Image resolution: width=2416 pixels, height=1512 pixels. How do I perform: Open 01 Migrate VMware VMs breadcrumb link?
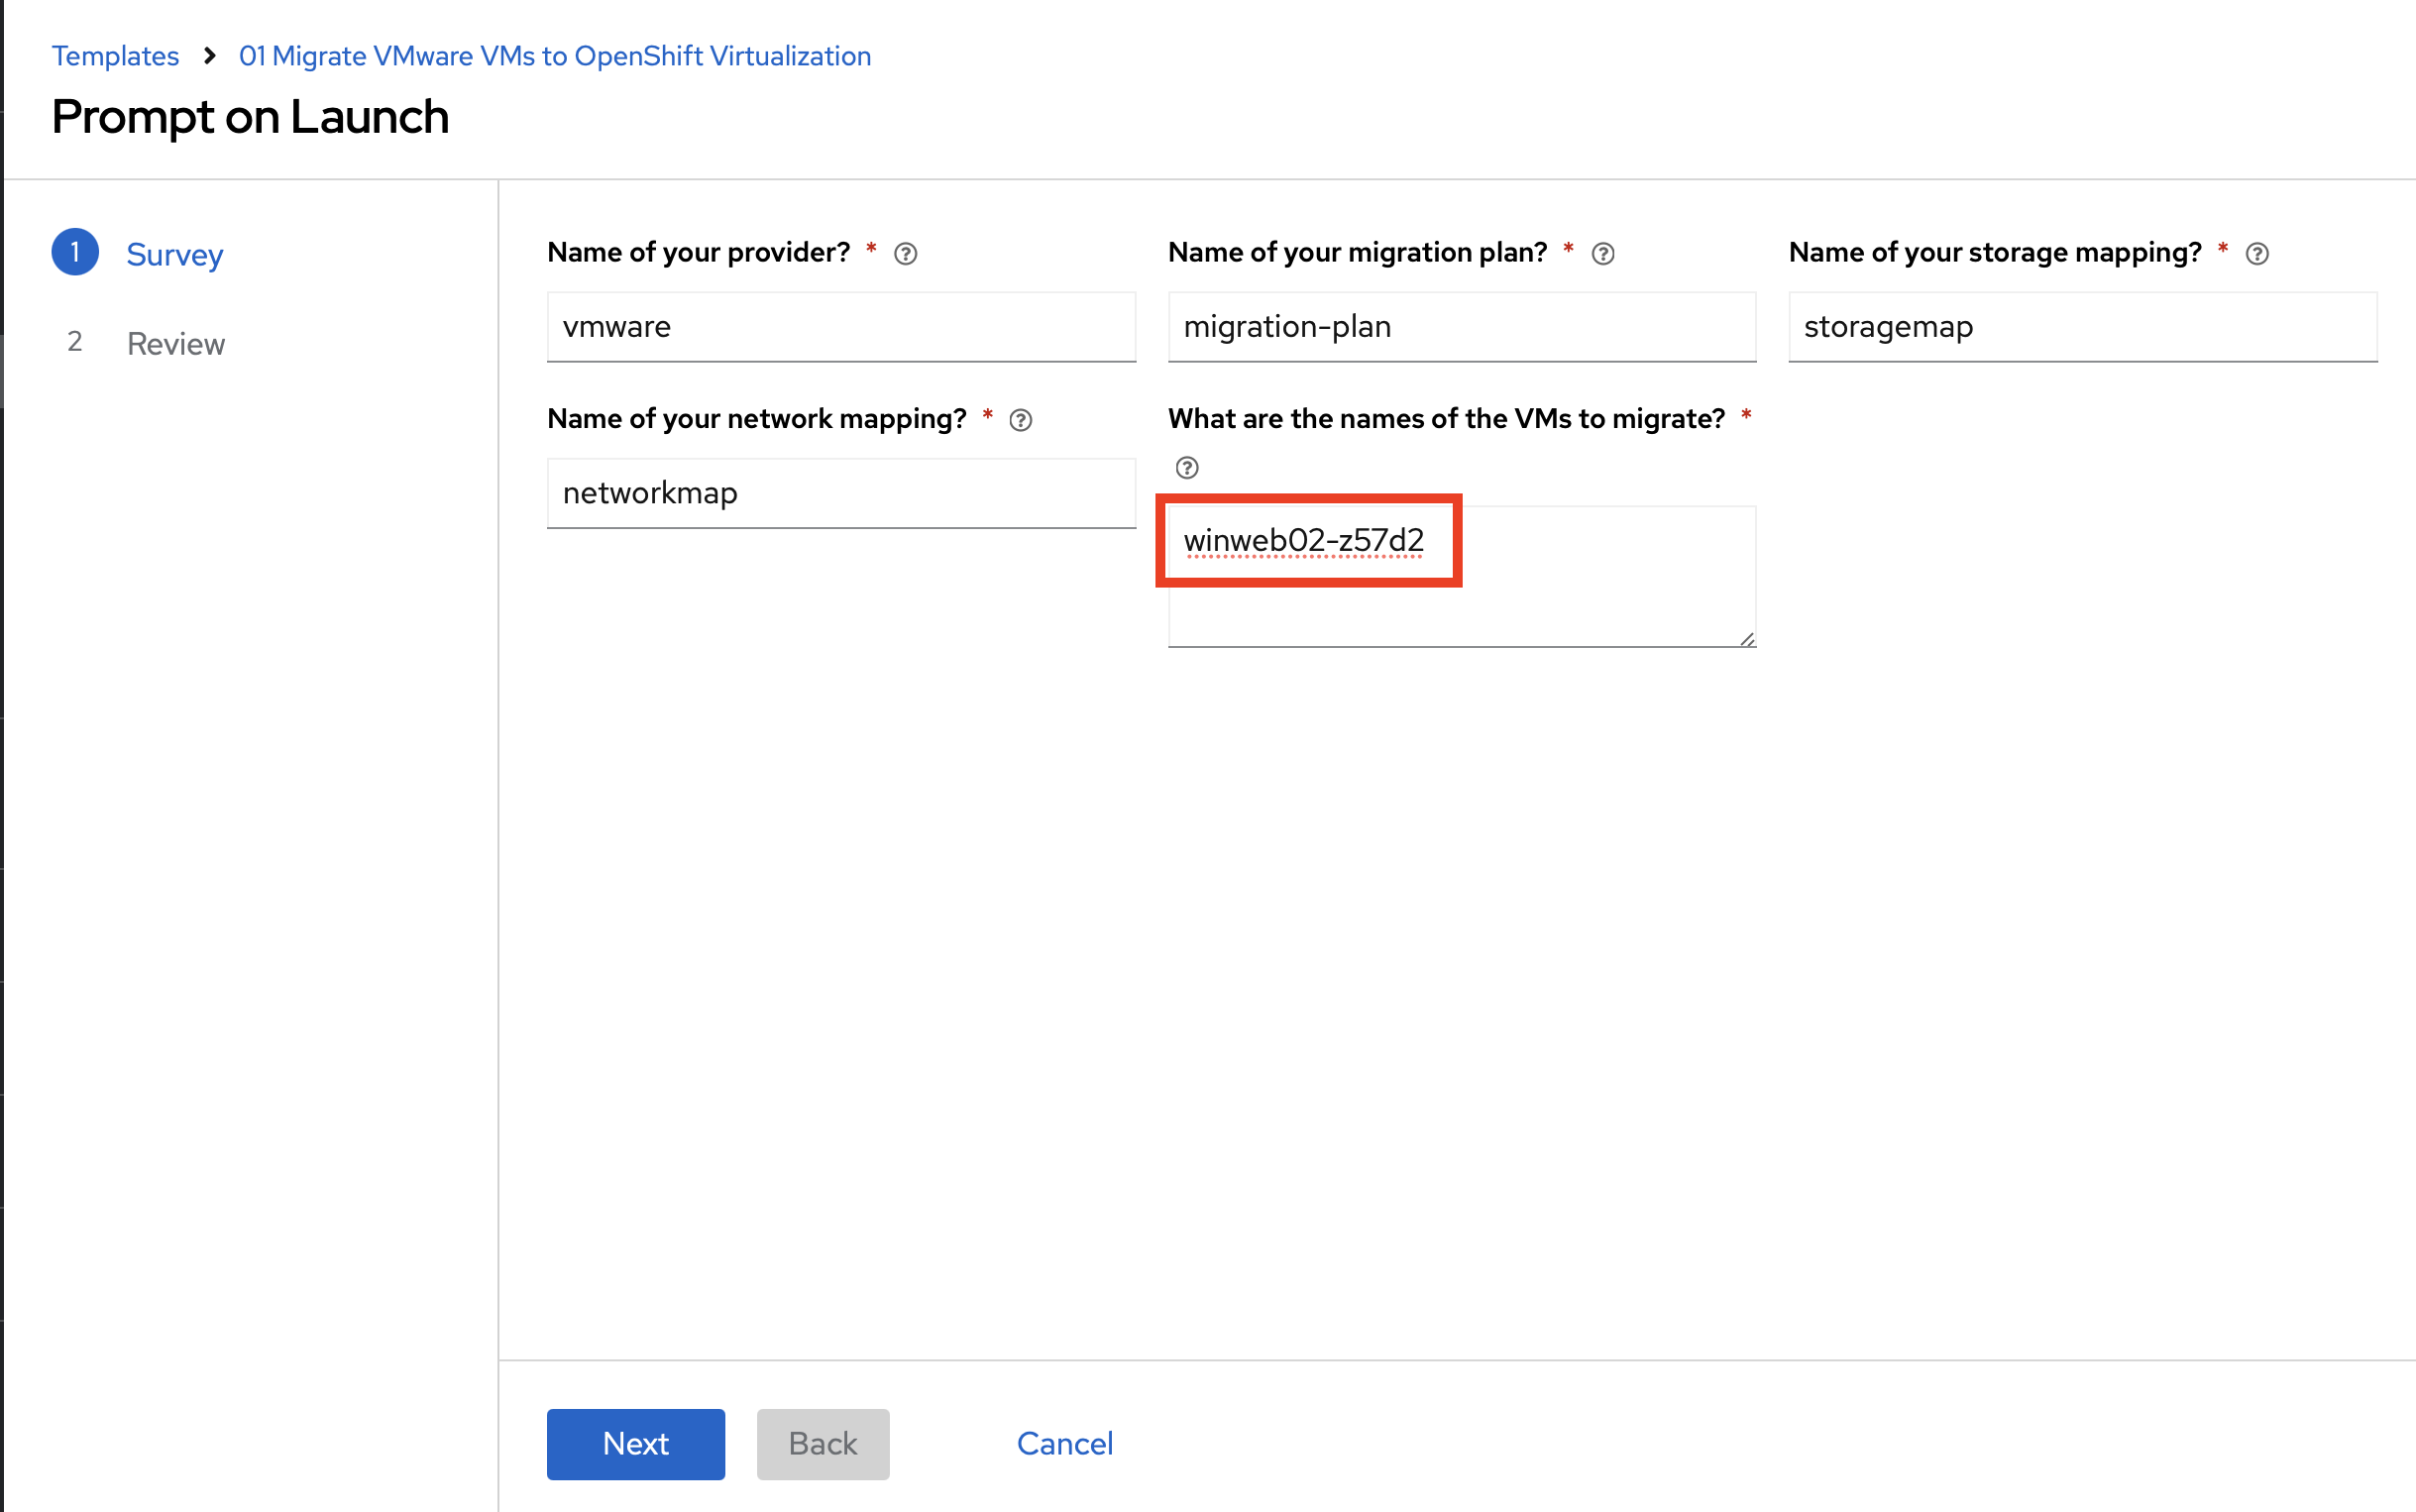click(x=555, y=56)
